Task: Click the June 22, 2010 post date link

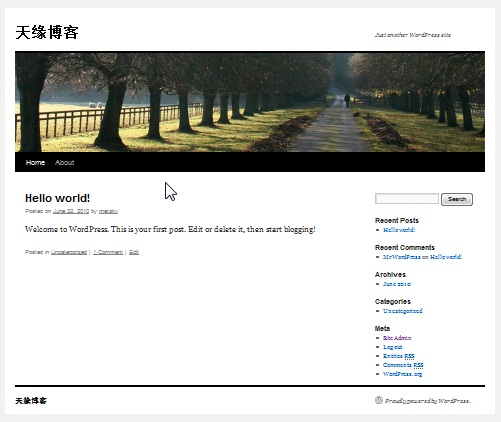Action: tap(71, 211)
